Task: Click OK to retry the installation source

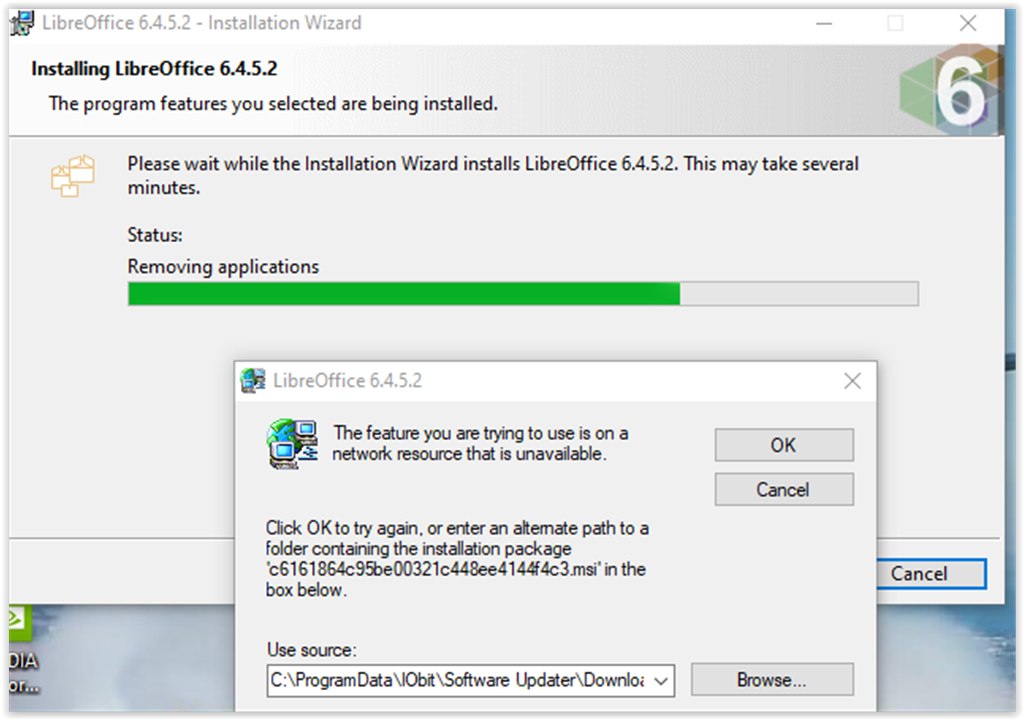Action: point(784,445)
